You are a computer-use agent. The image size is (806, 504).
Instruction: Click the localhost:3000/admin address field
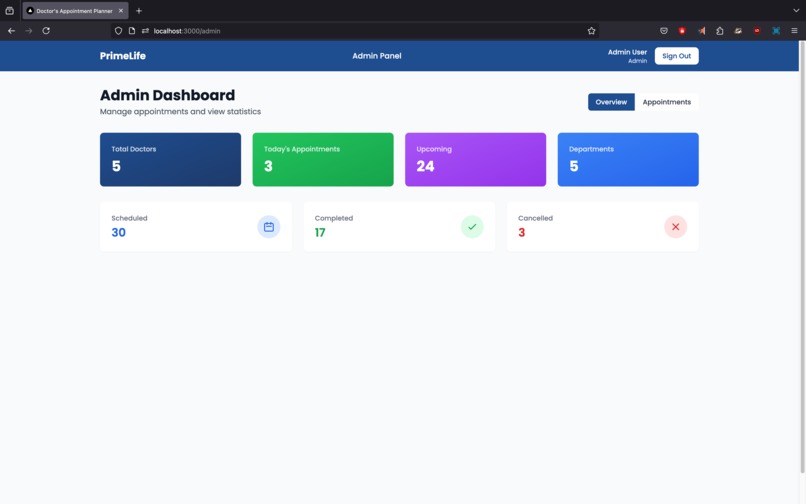355,31
